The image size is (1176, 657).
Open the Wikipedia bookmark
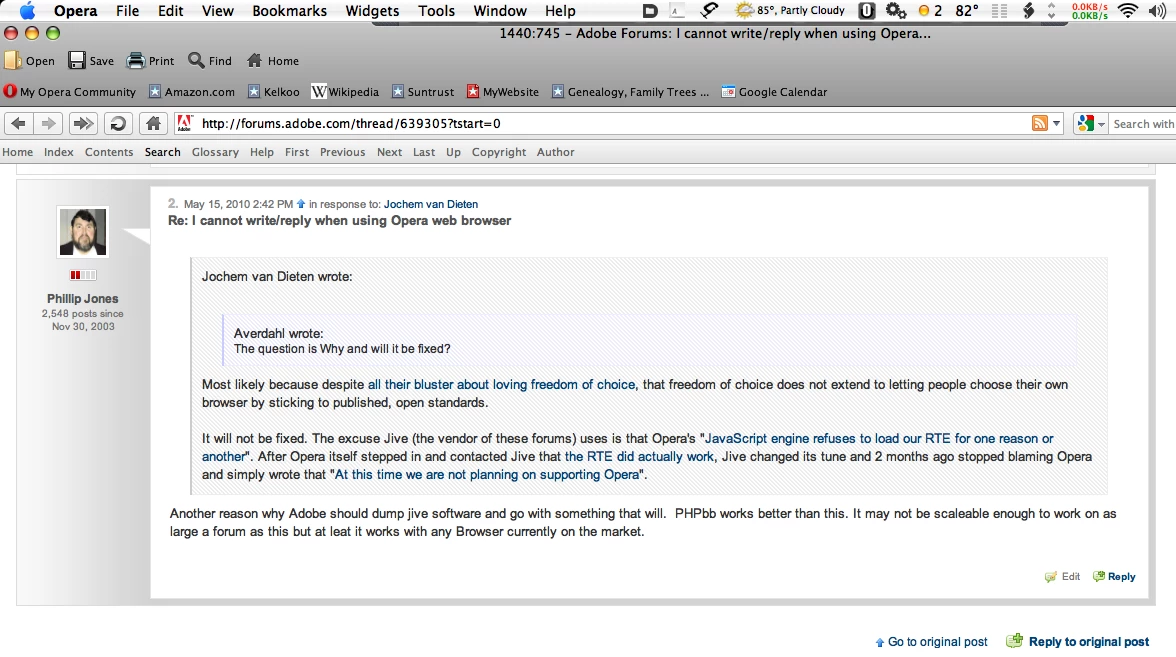click(x=345, y=92)
